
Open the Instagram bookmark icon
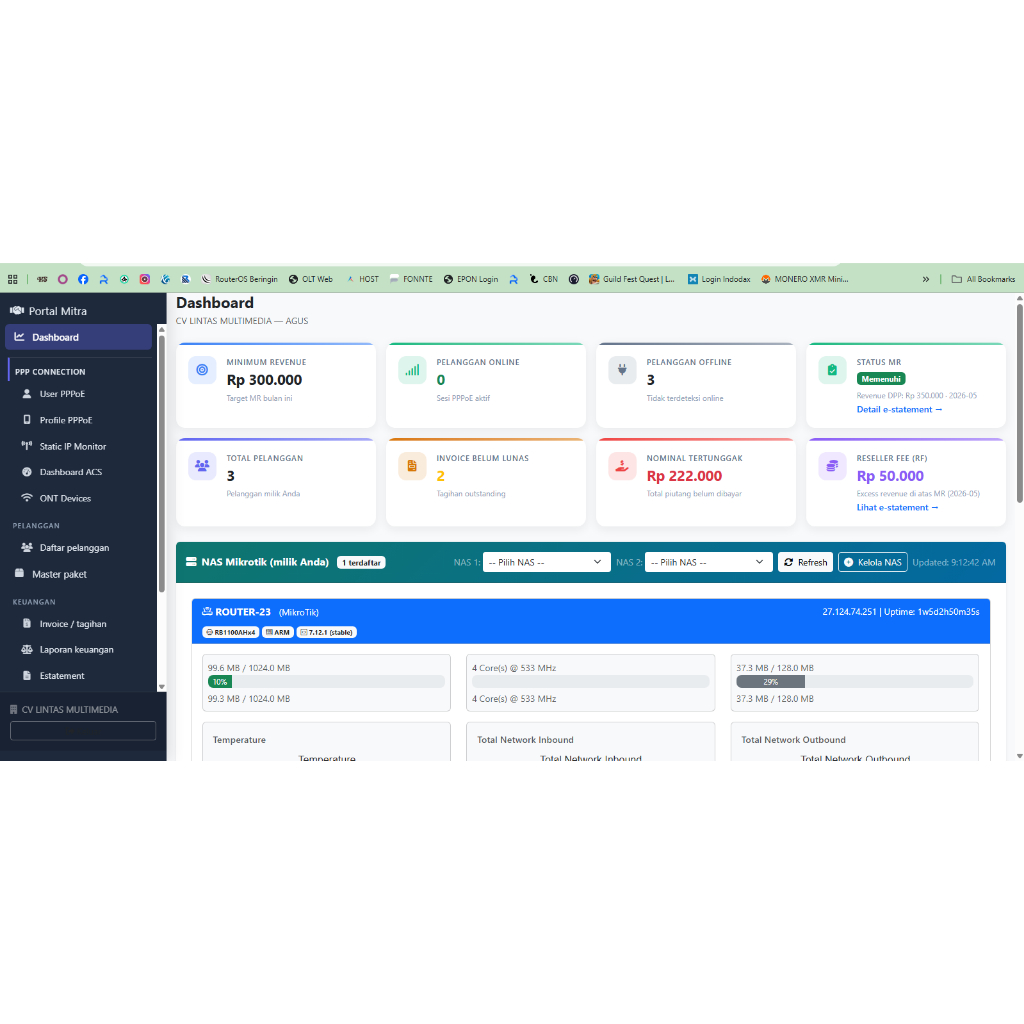(x=145, y=280)
